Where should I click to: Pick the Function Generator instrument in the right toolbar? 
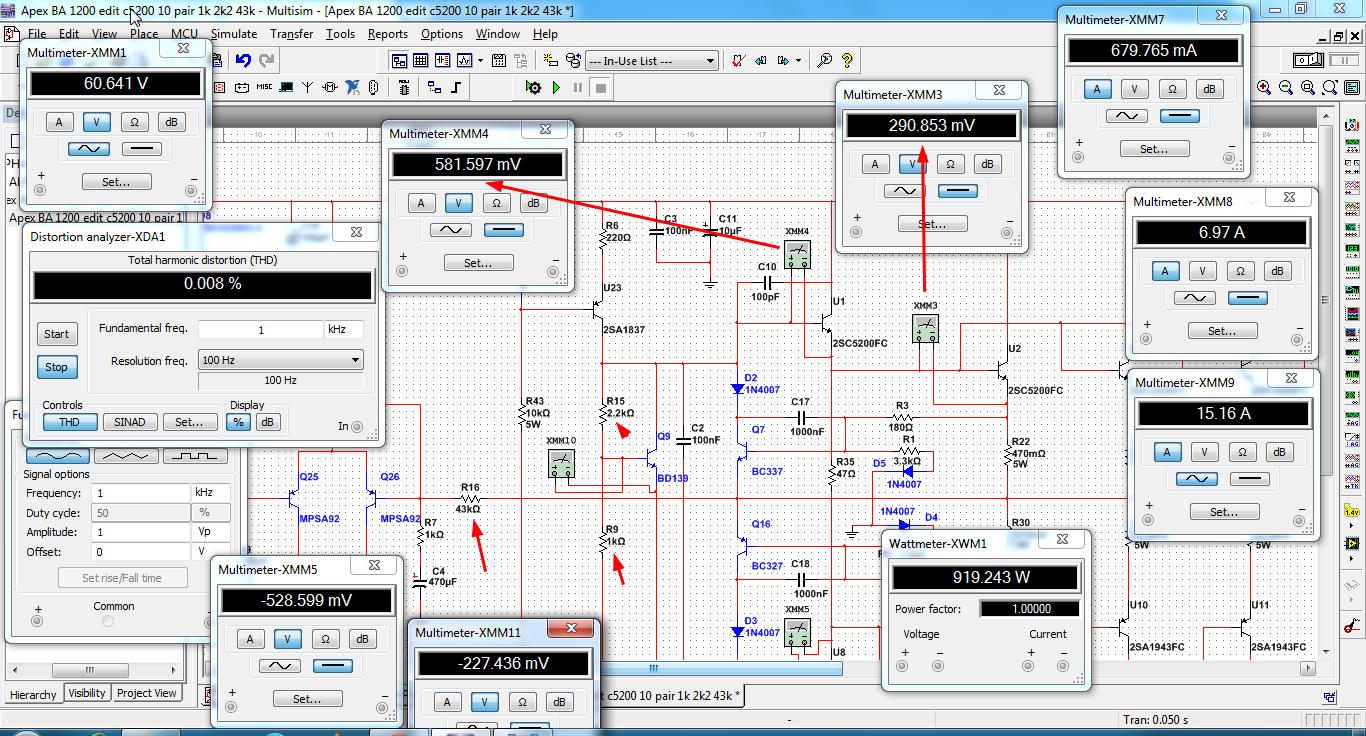click(1352, 146)
